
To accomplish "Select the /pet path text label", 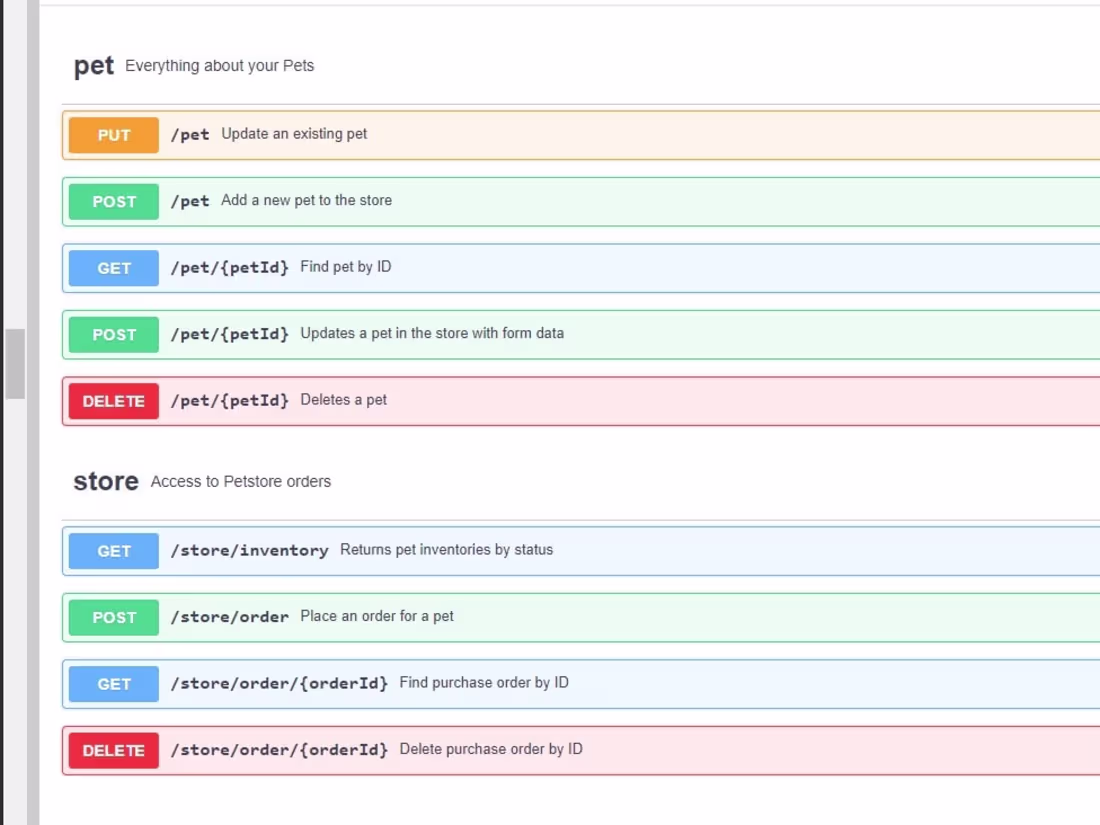I will coord(191,135).
